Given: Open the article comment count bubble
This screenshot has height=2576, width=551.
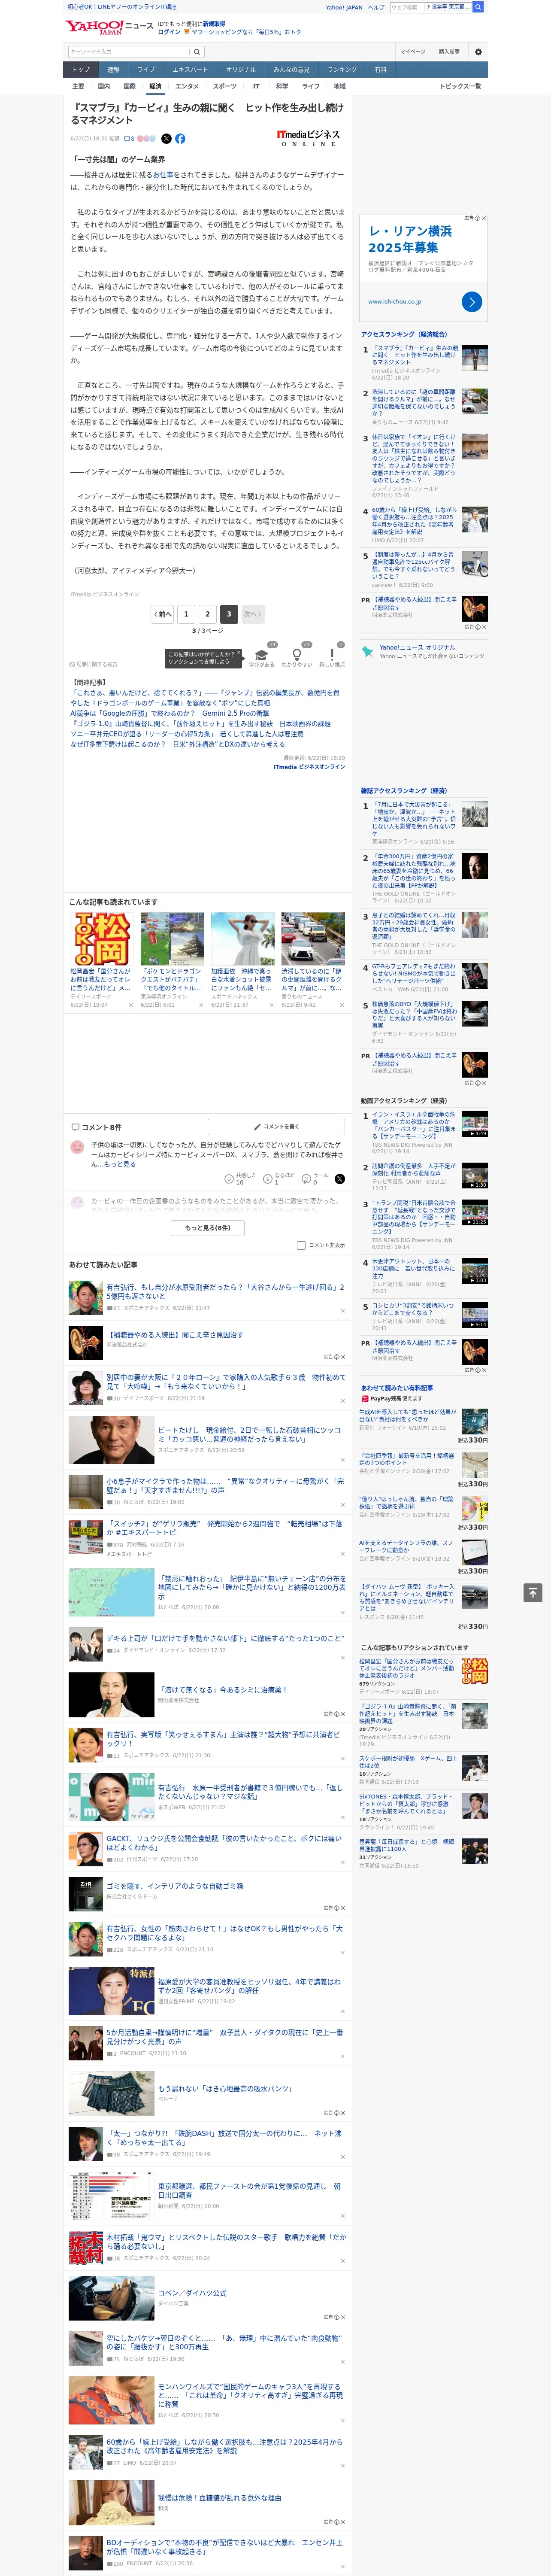Looking at the screenshot, I should point(129,139).
